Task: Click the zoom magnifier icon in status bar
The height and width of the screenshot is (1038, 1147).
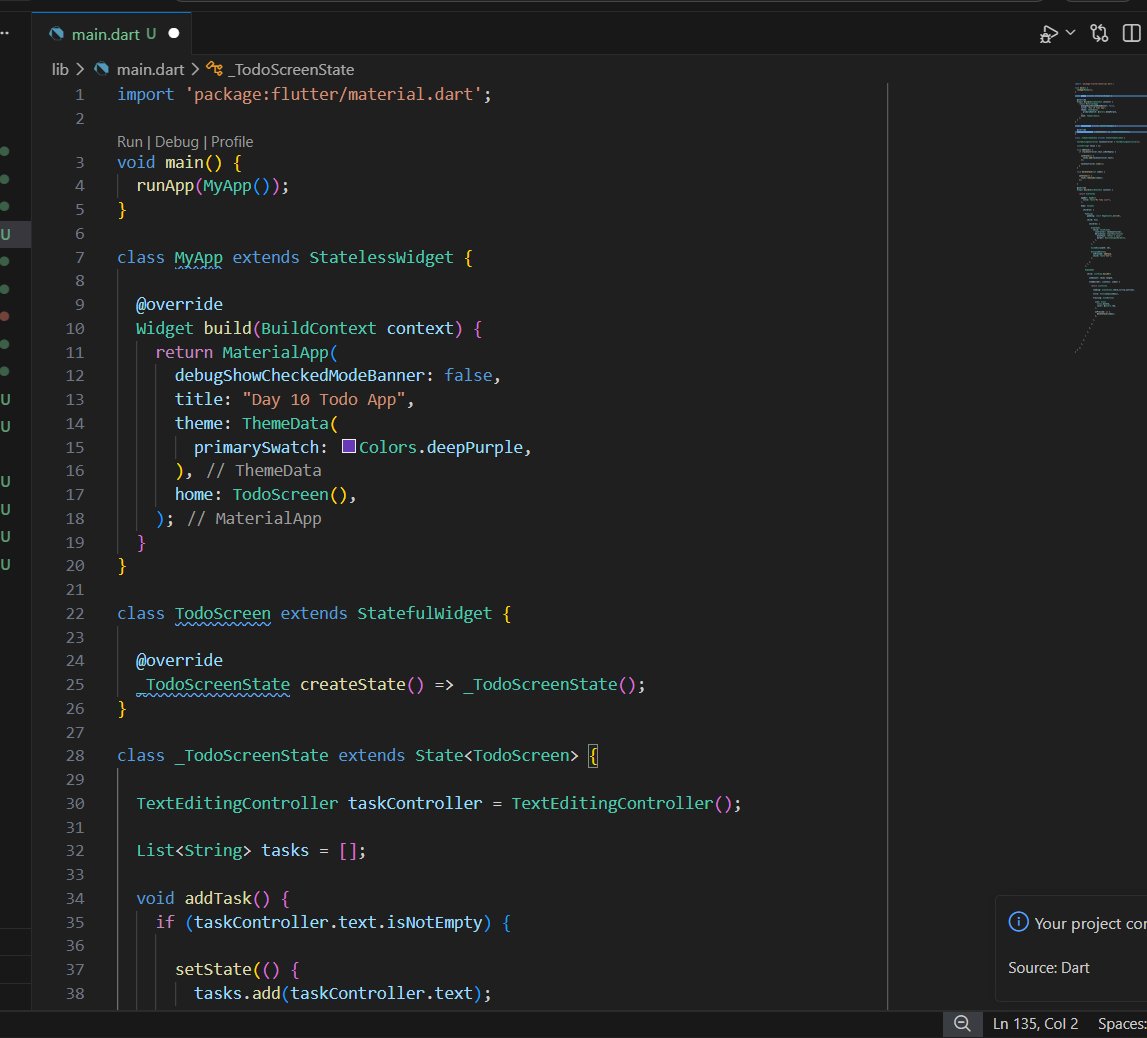Action: click(x=963, y=1024)
